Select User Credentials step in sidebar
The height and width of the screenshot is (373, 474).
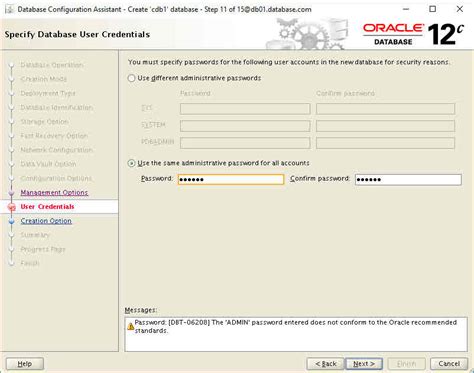click(47, 207)
